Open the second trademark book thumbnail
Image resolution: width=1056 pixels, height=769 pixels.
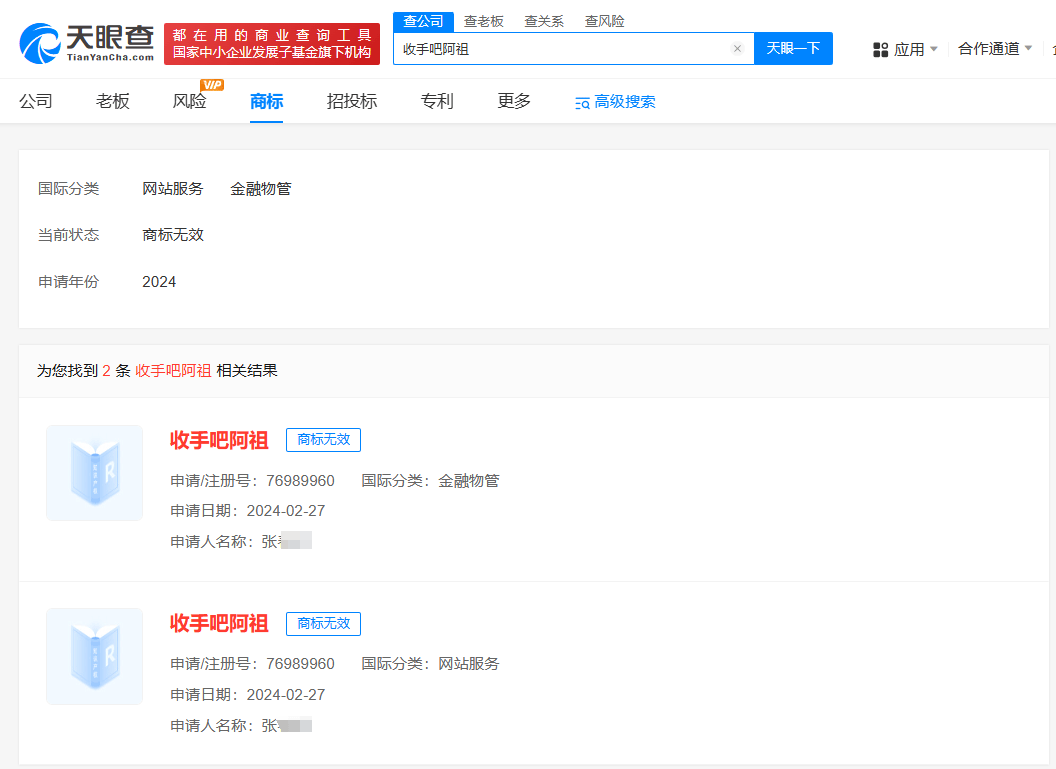(95, 656)
